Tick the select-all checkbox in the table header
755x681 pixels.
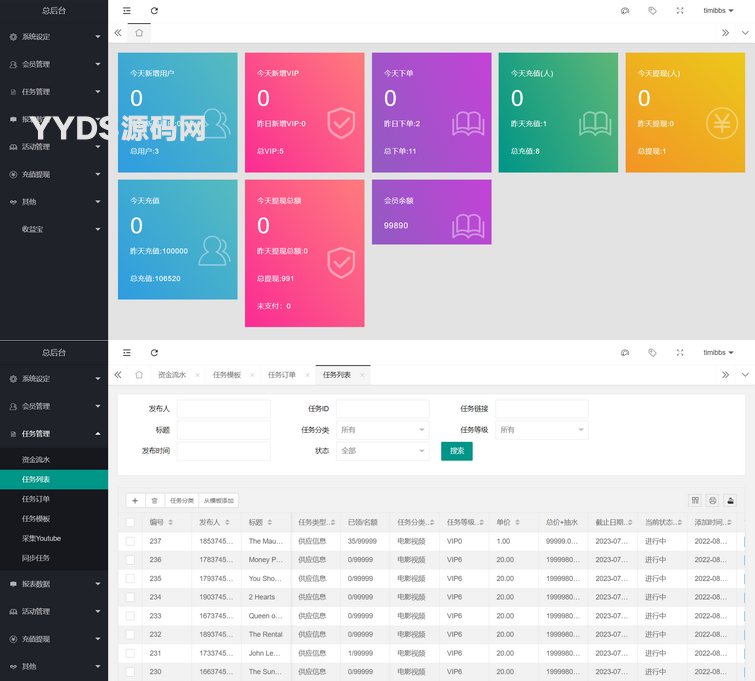coord(130,522)
